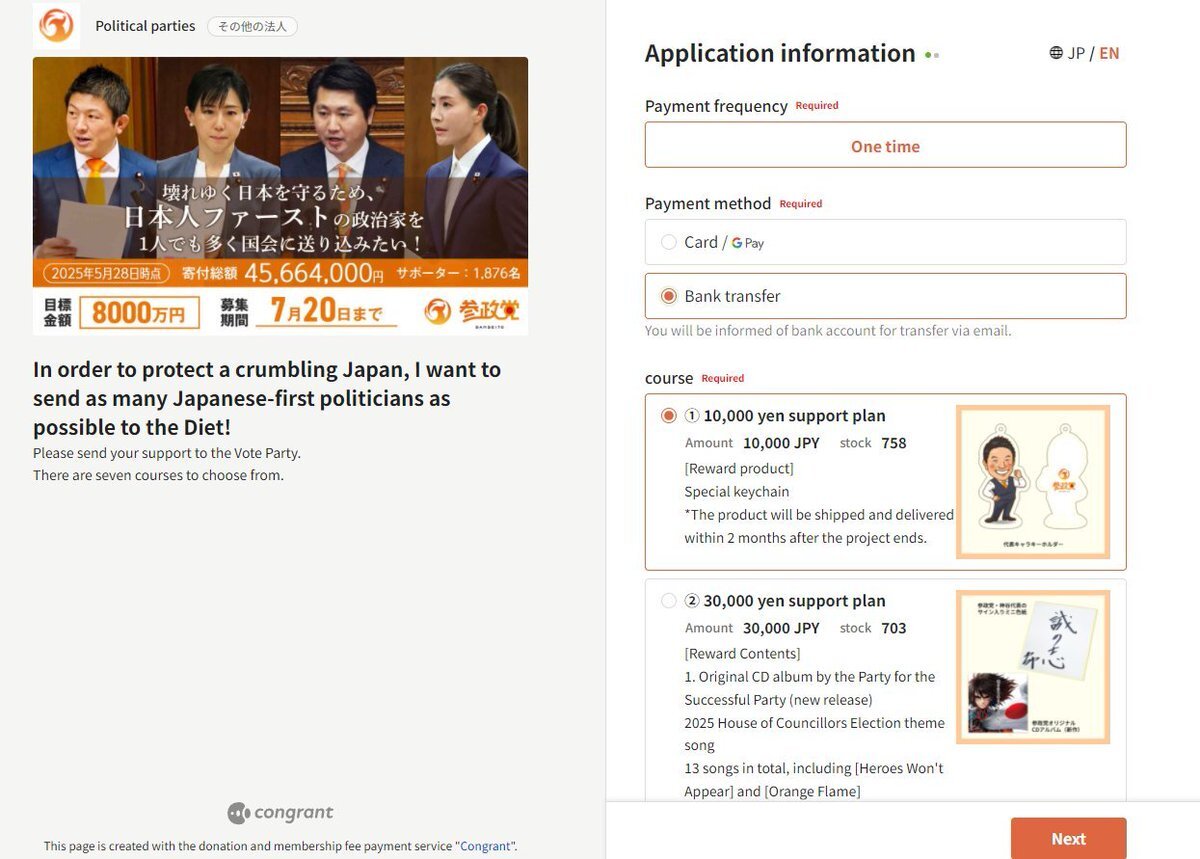This screenshot has width=1200, height=859.
Task: Select the Card / G Pay radio option
Action: (669, 242)
